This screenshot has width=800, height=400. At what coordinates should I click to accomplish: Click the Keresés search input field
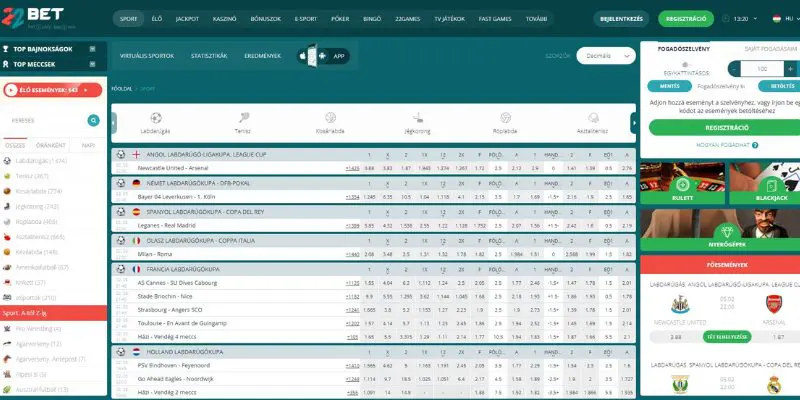[46, 120]
